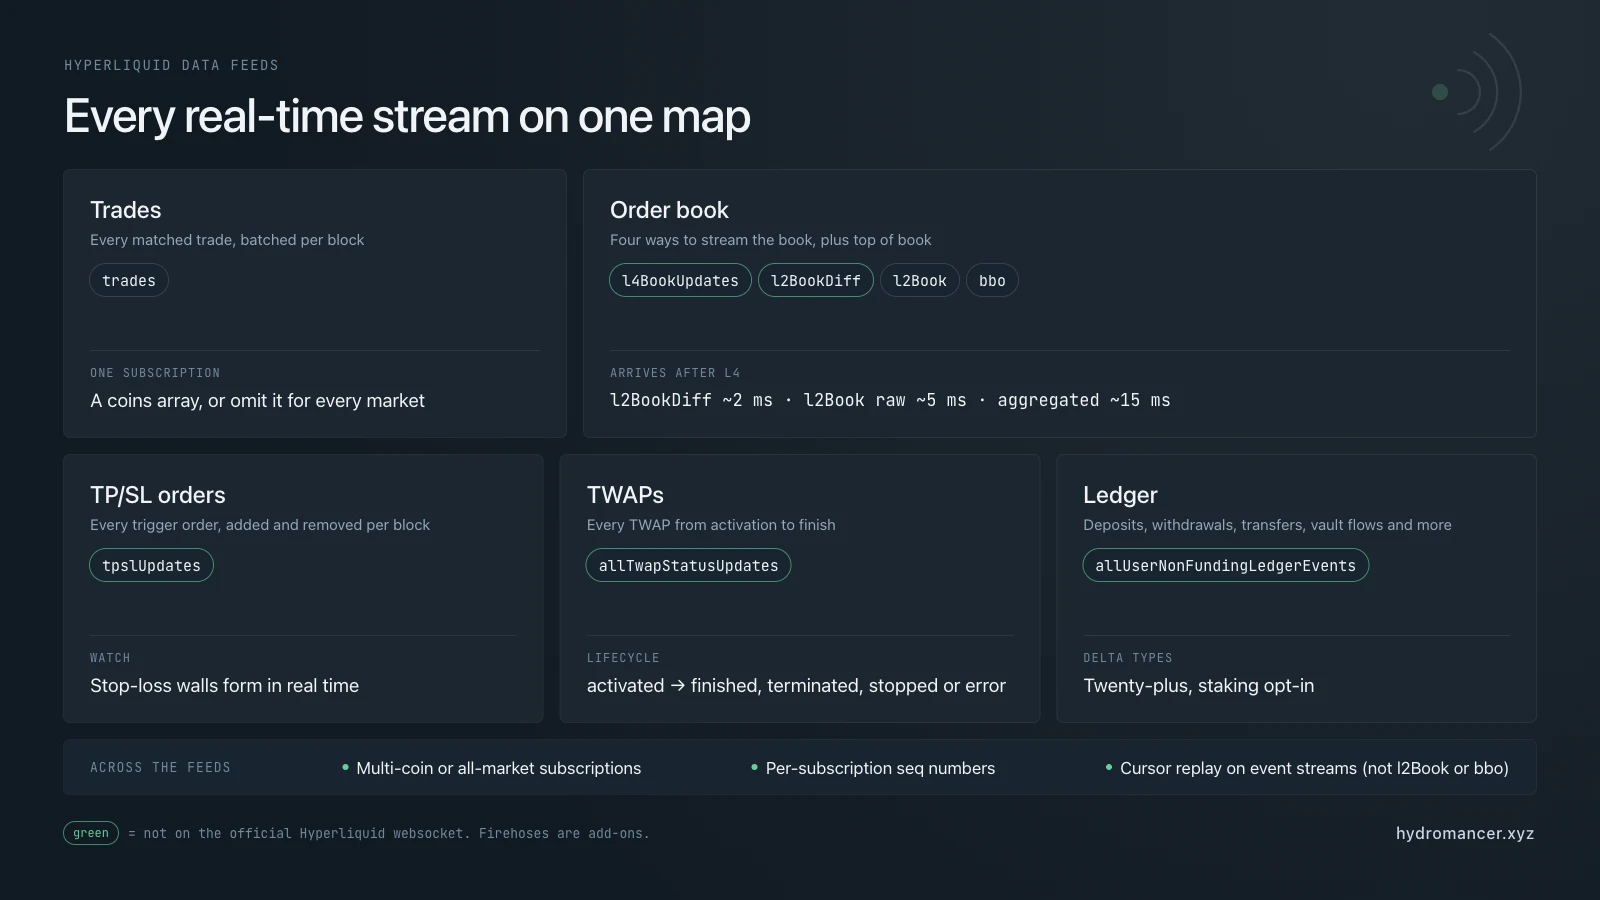Click the ACROSS THE FEEDS label
Screen dimensions: 1600x900
(x=160, y=768)
